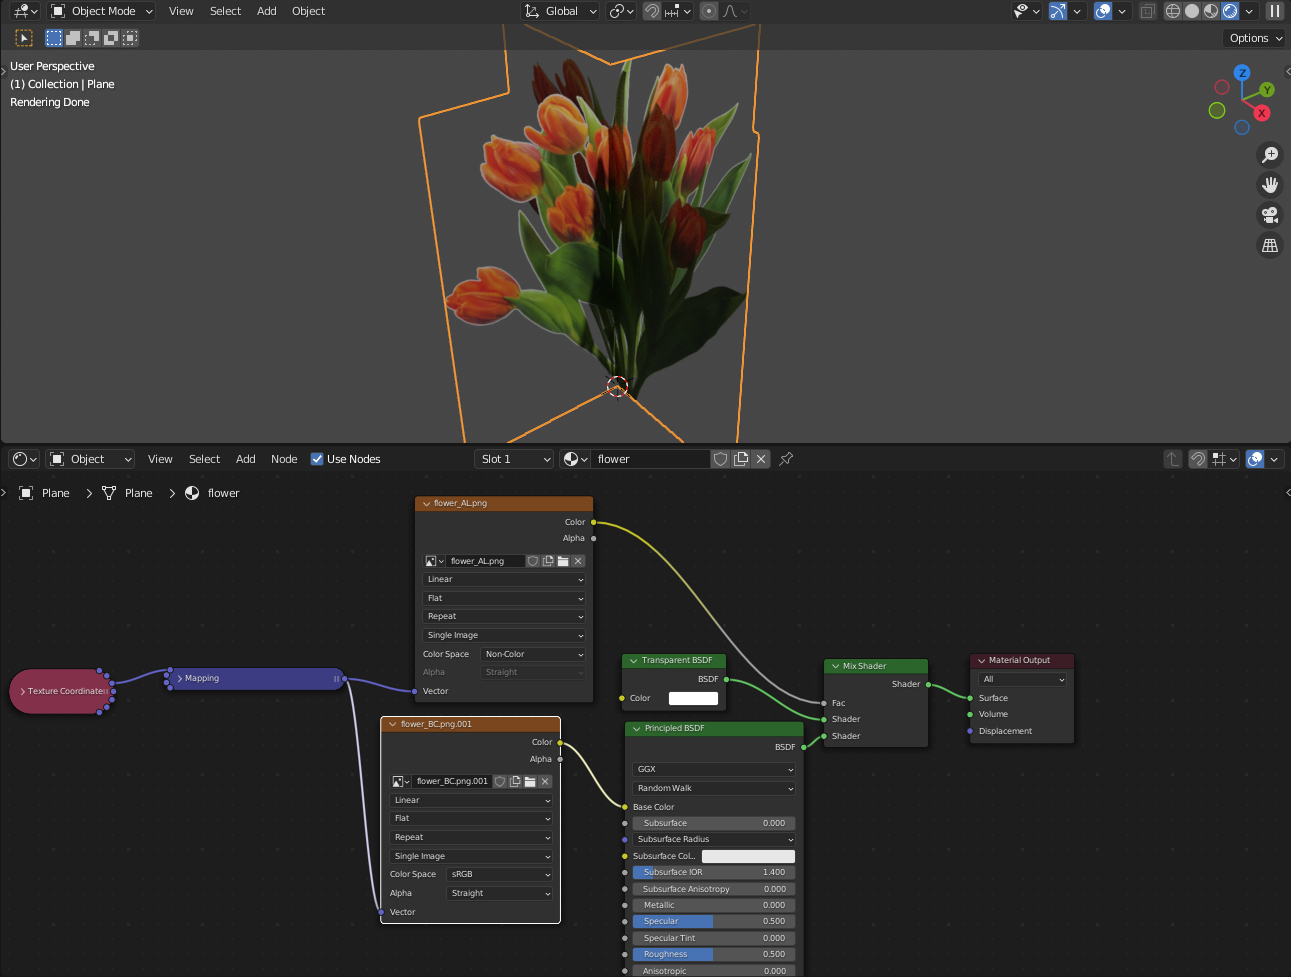
Task: Open the viewport Object menu
Action: pyautogui.click(x=308, y=11)
